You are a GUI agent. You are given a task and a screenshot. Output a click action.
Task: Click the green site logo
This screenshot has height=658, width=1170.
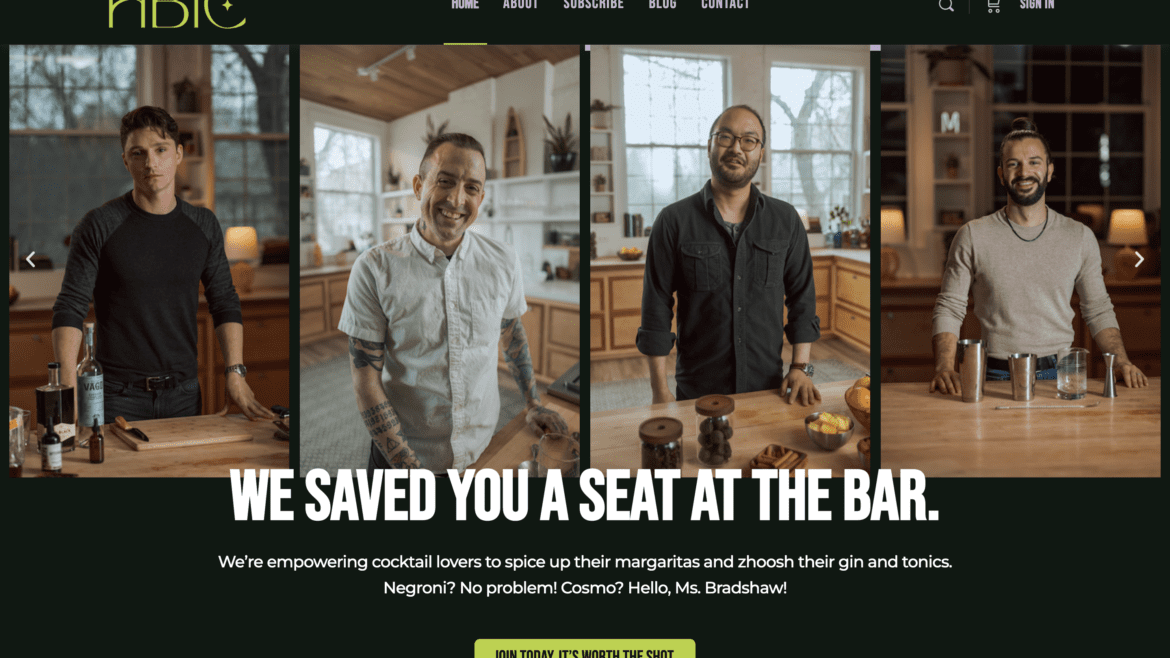click(x=177, y=13)
